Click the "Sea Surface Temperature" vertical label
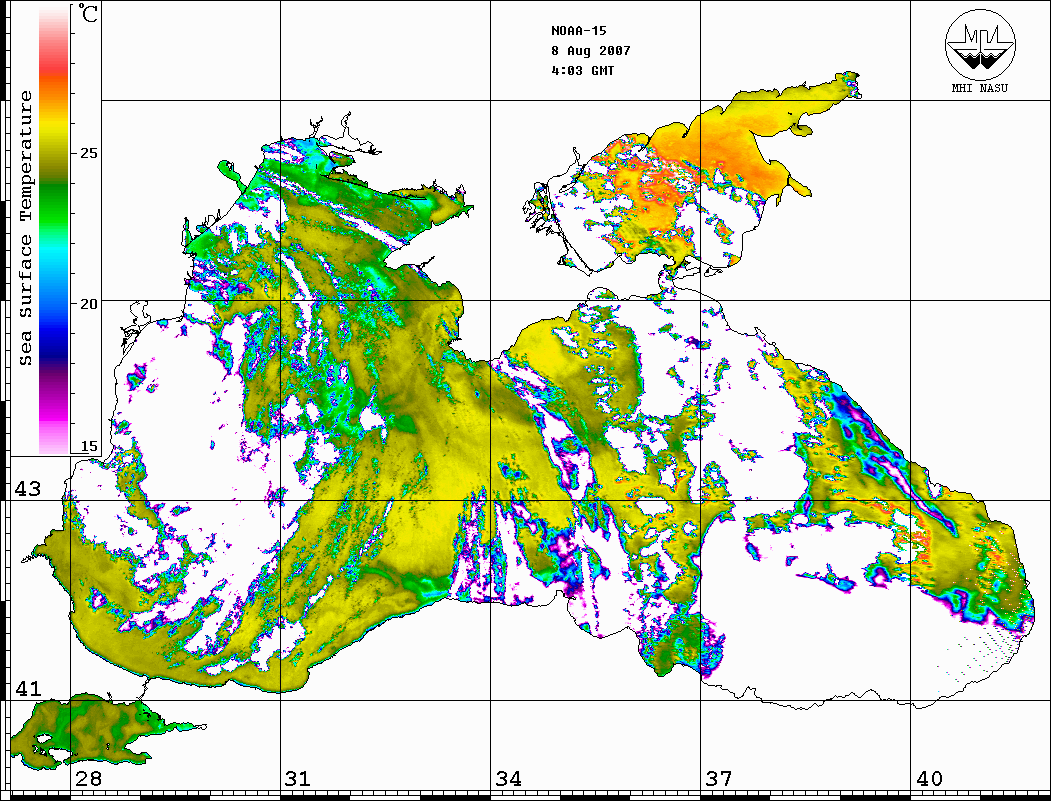1051x801 pixels. click(25, 228)
